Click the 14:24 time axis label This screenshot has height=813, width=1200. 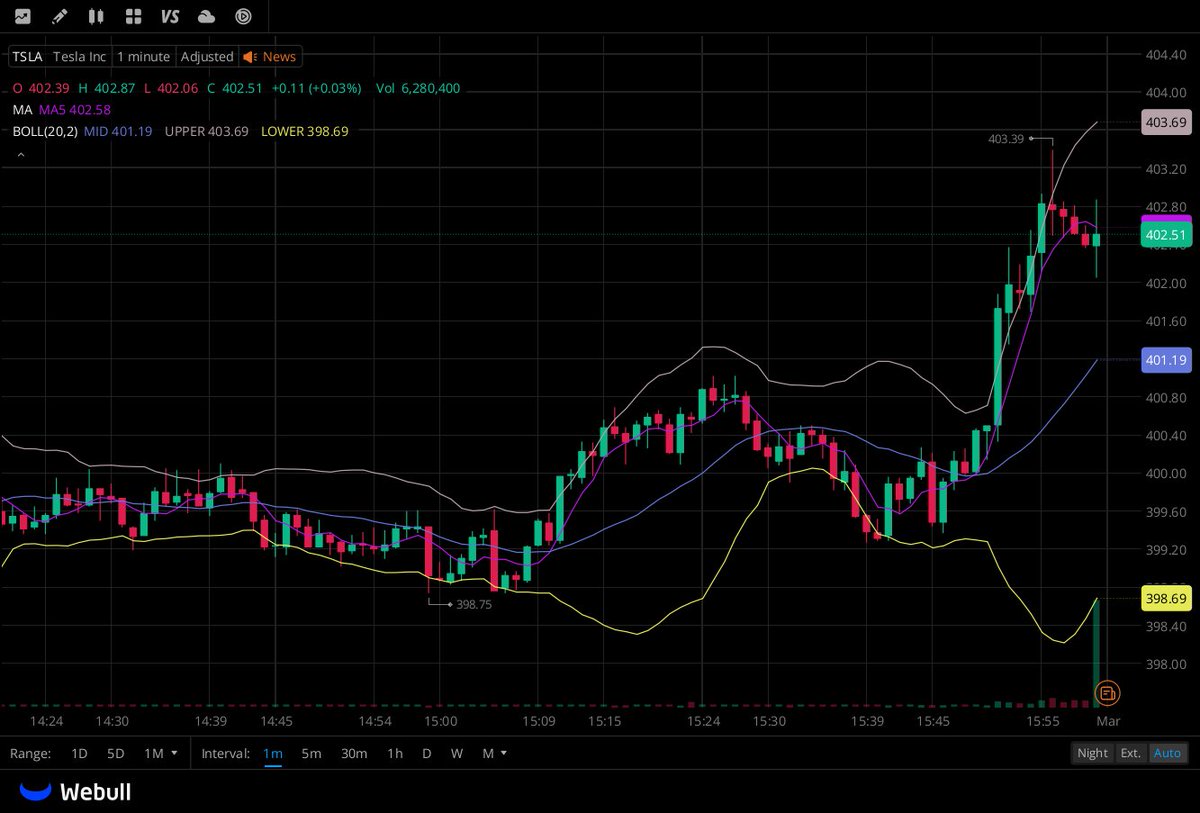46,721
